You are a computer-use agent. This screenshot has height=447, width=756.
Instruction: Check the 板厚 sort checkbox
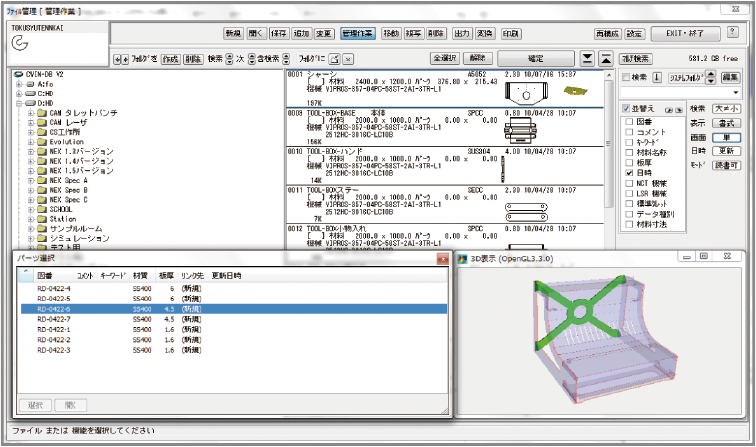[x=629, y=163]
